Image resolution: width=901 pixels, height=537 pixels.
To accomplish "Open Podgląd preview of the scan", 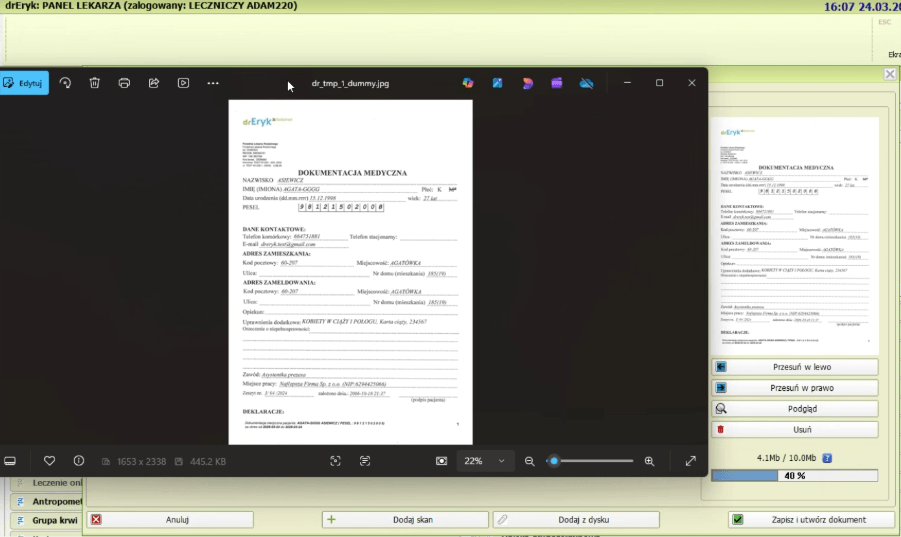I will tap(795, 409).
